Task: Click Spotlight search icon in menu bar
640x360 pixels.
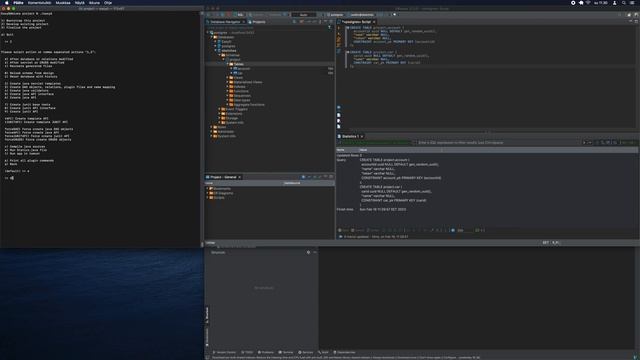Action: point(623,2)
